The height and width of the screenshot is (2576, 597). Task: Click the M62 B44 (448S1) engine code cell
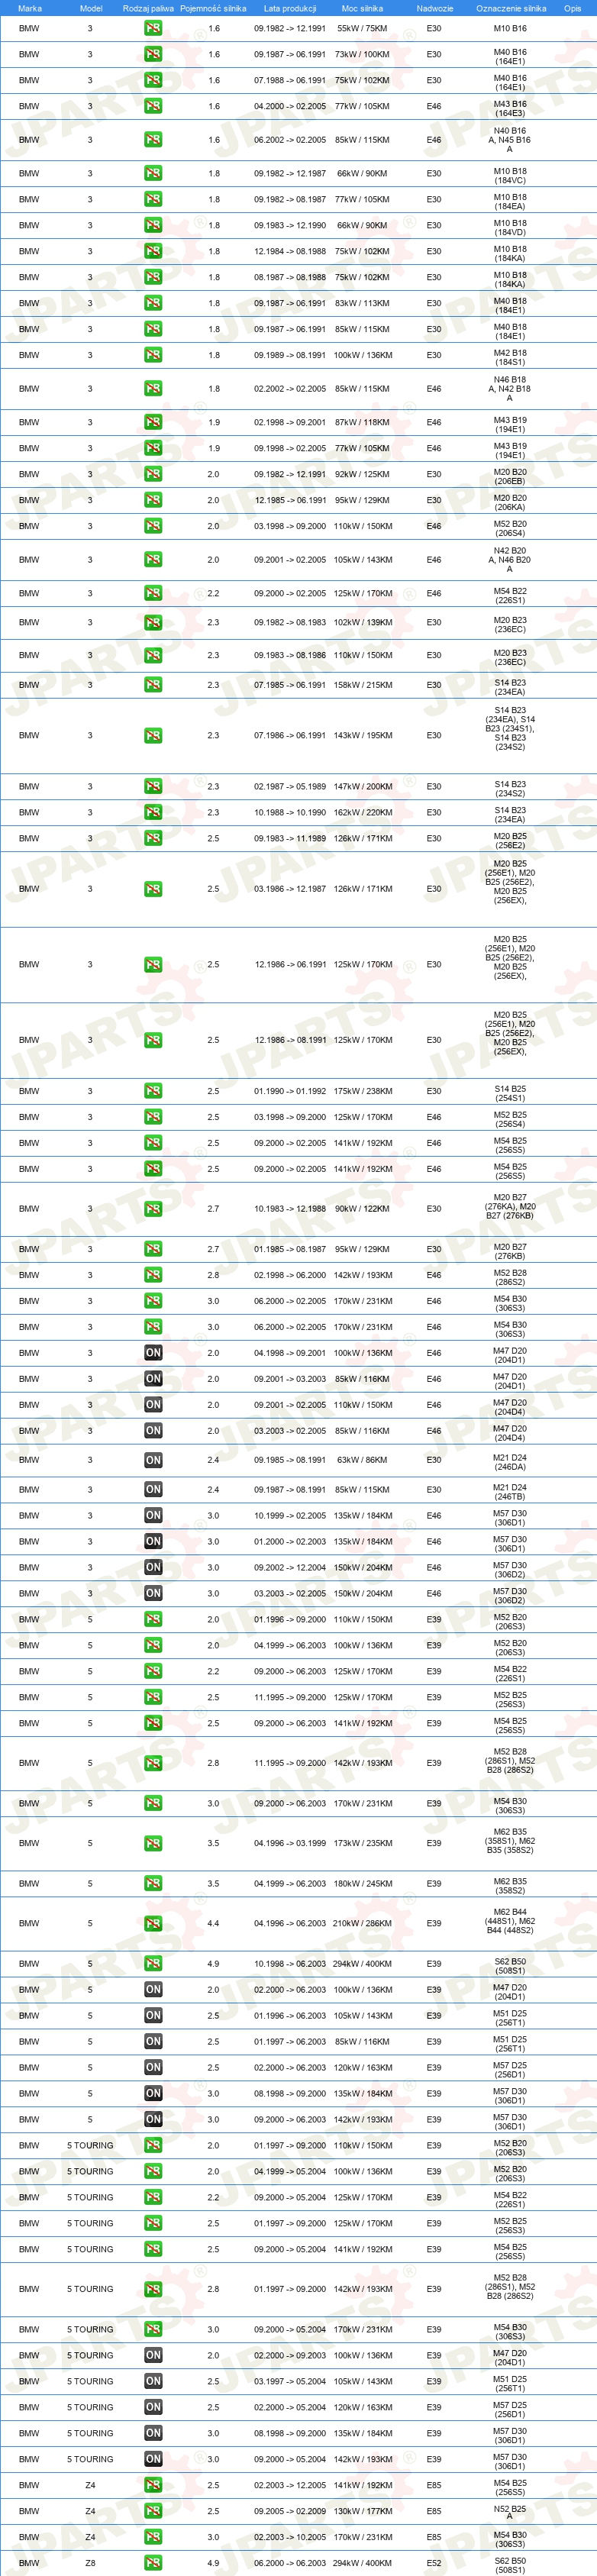pyautogui.click(x=510, y=1921)
